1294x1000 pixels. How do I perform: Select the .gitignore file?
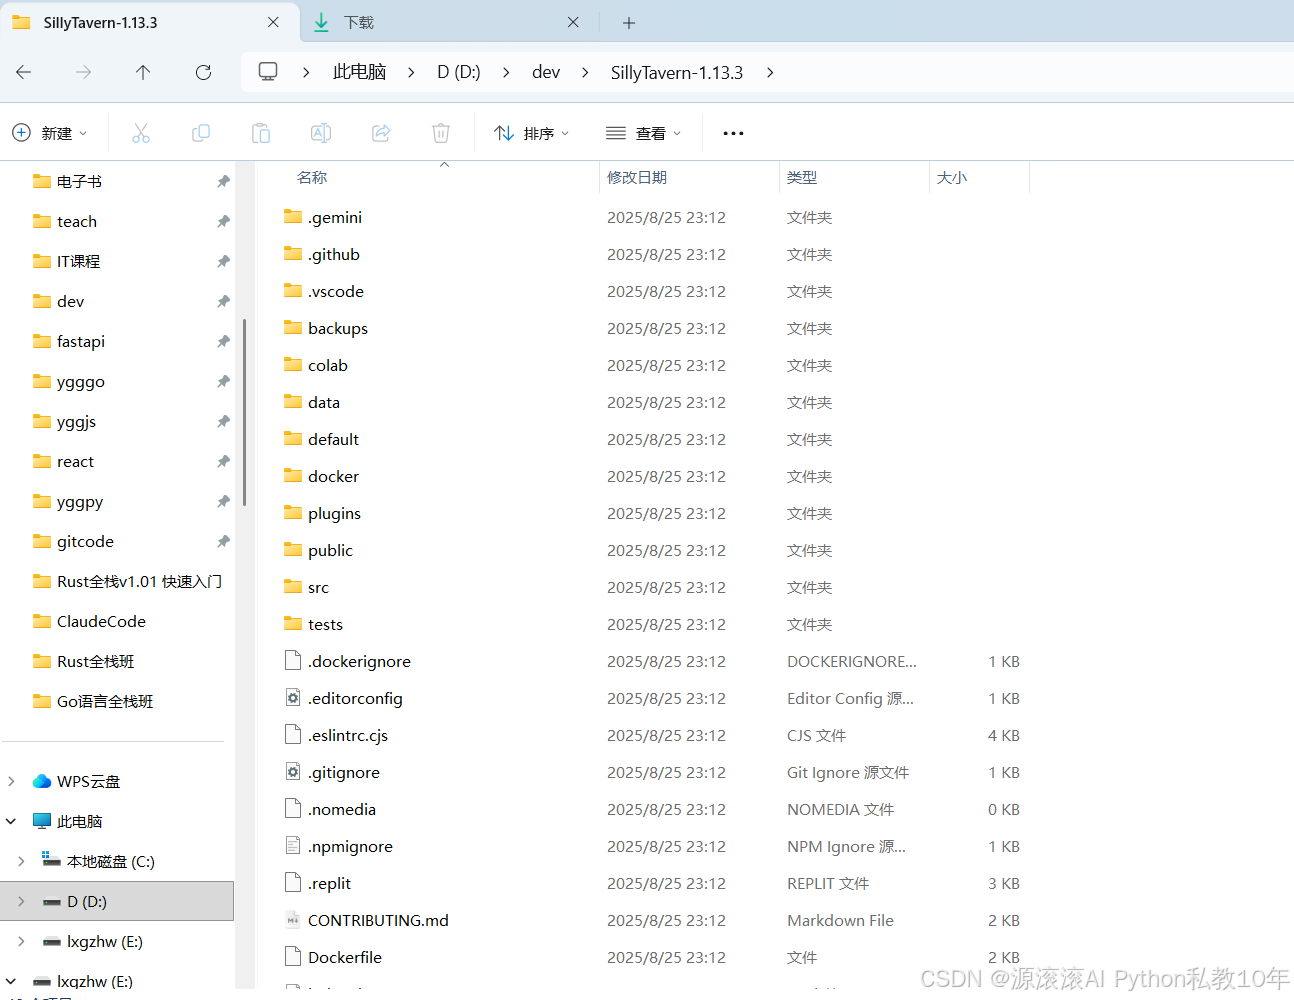(344, 772)
